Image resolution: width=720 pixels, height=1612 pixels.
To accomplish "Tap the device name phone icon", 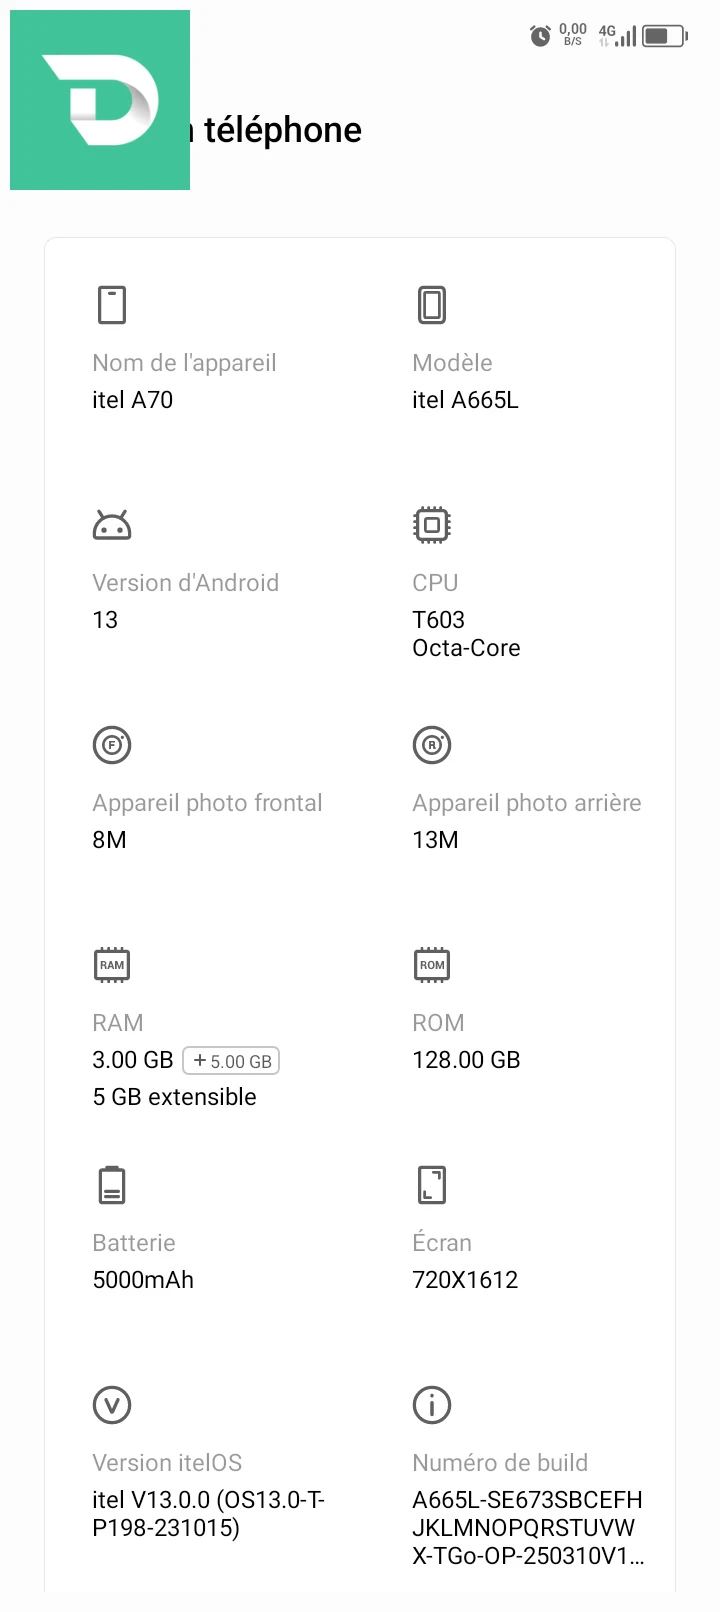I will click(x=112, y=305).
